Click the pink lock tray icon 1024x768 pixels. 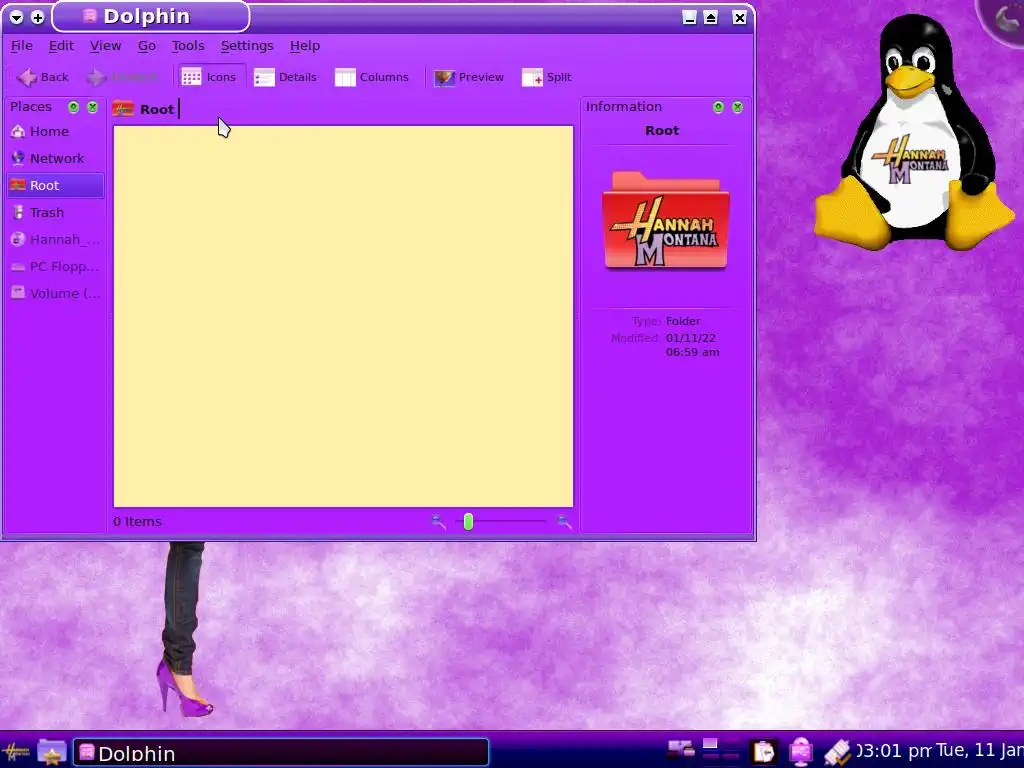click(x=801, y=752)
